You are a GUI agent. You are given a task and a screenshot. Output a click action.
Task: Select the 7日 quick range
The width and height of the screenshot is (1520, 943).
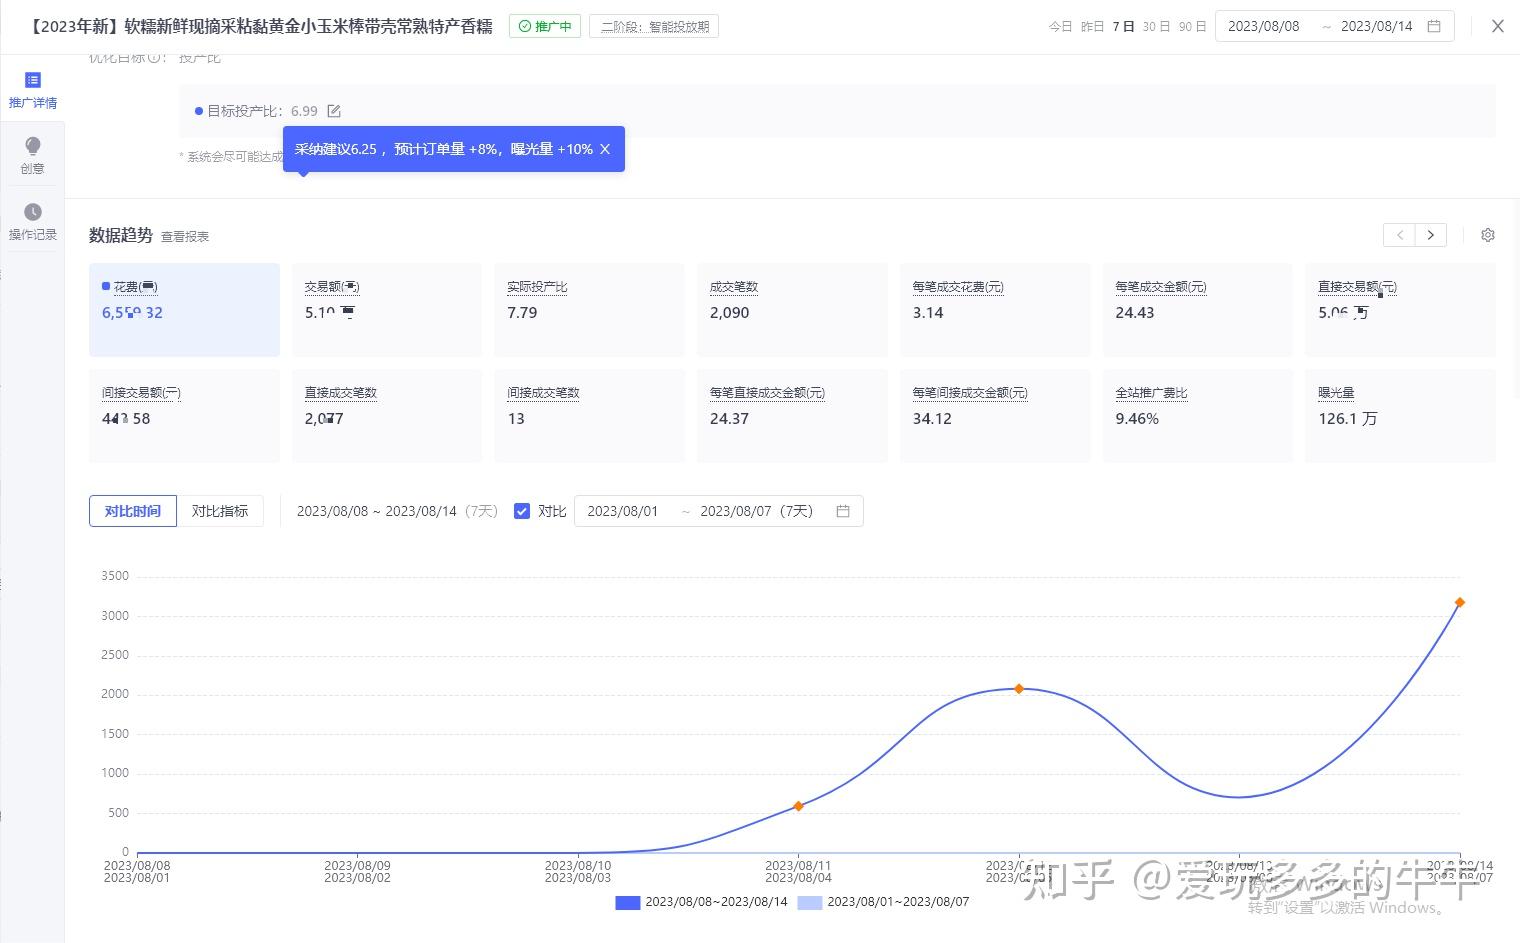[1123, 27]
